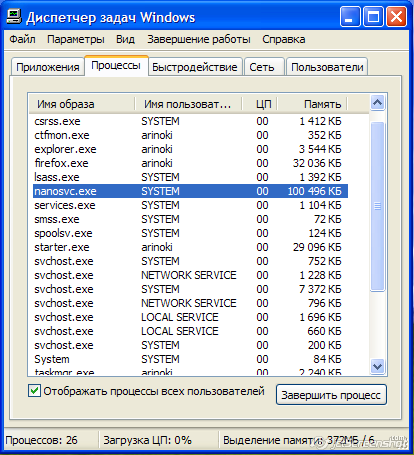The image size is (414, 455).
Task: Open the Справка menu
Action: coord(284,39)
